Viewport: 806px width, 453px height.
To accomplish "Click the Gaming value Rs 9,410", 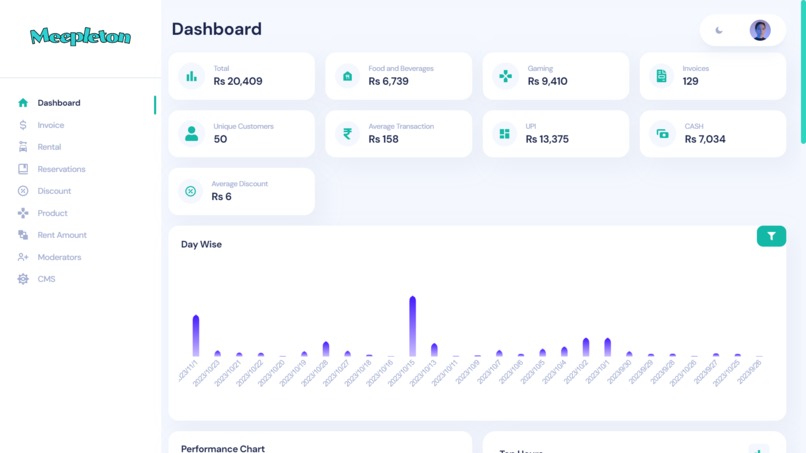I will point(547,81).
